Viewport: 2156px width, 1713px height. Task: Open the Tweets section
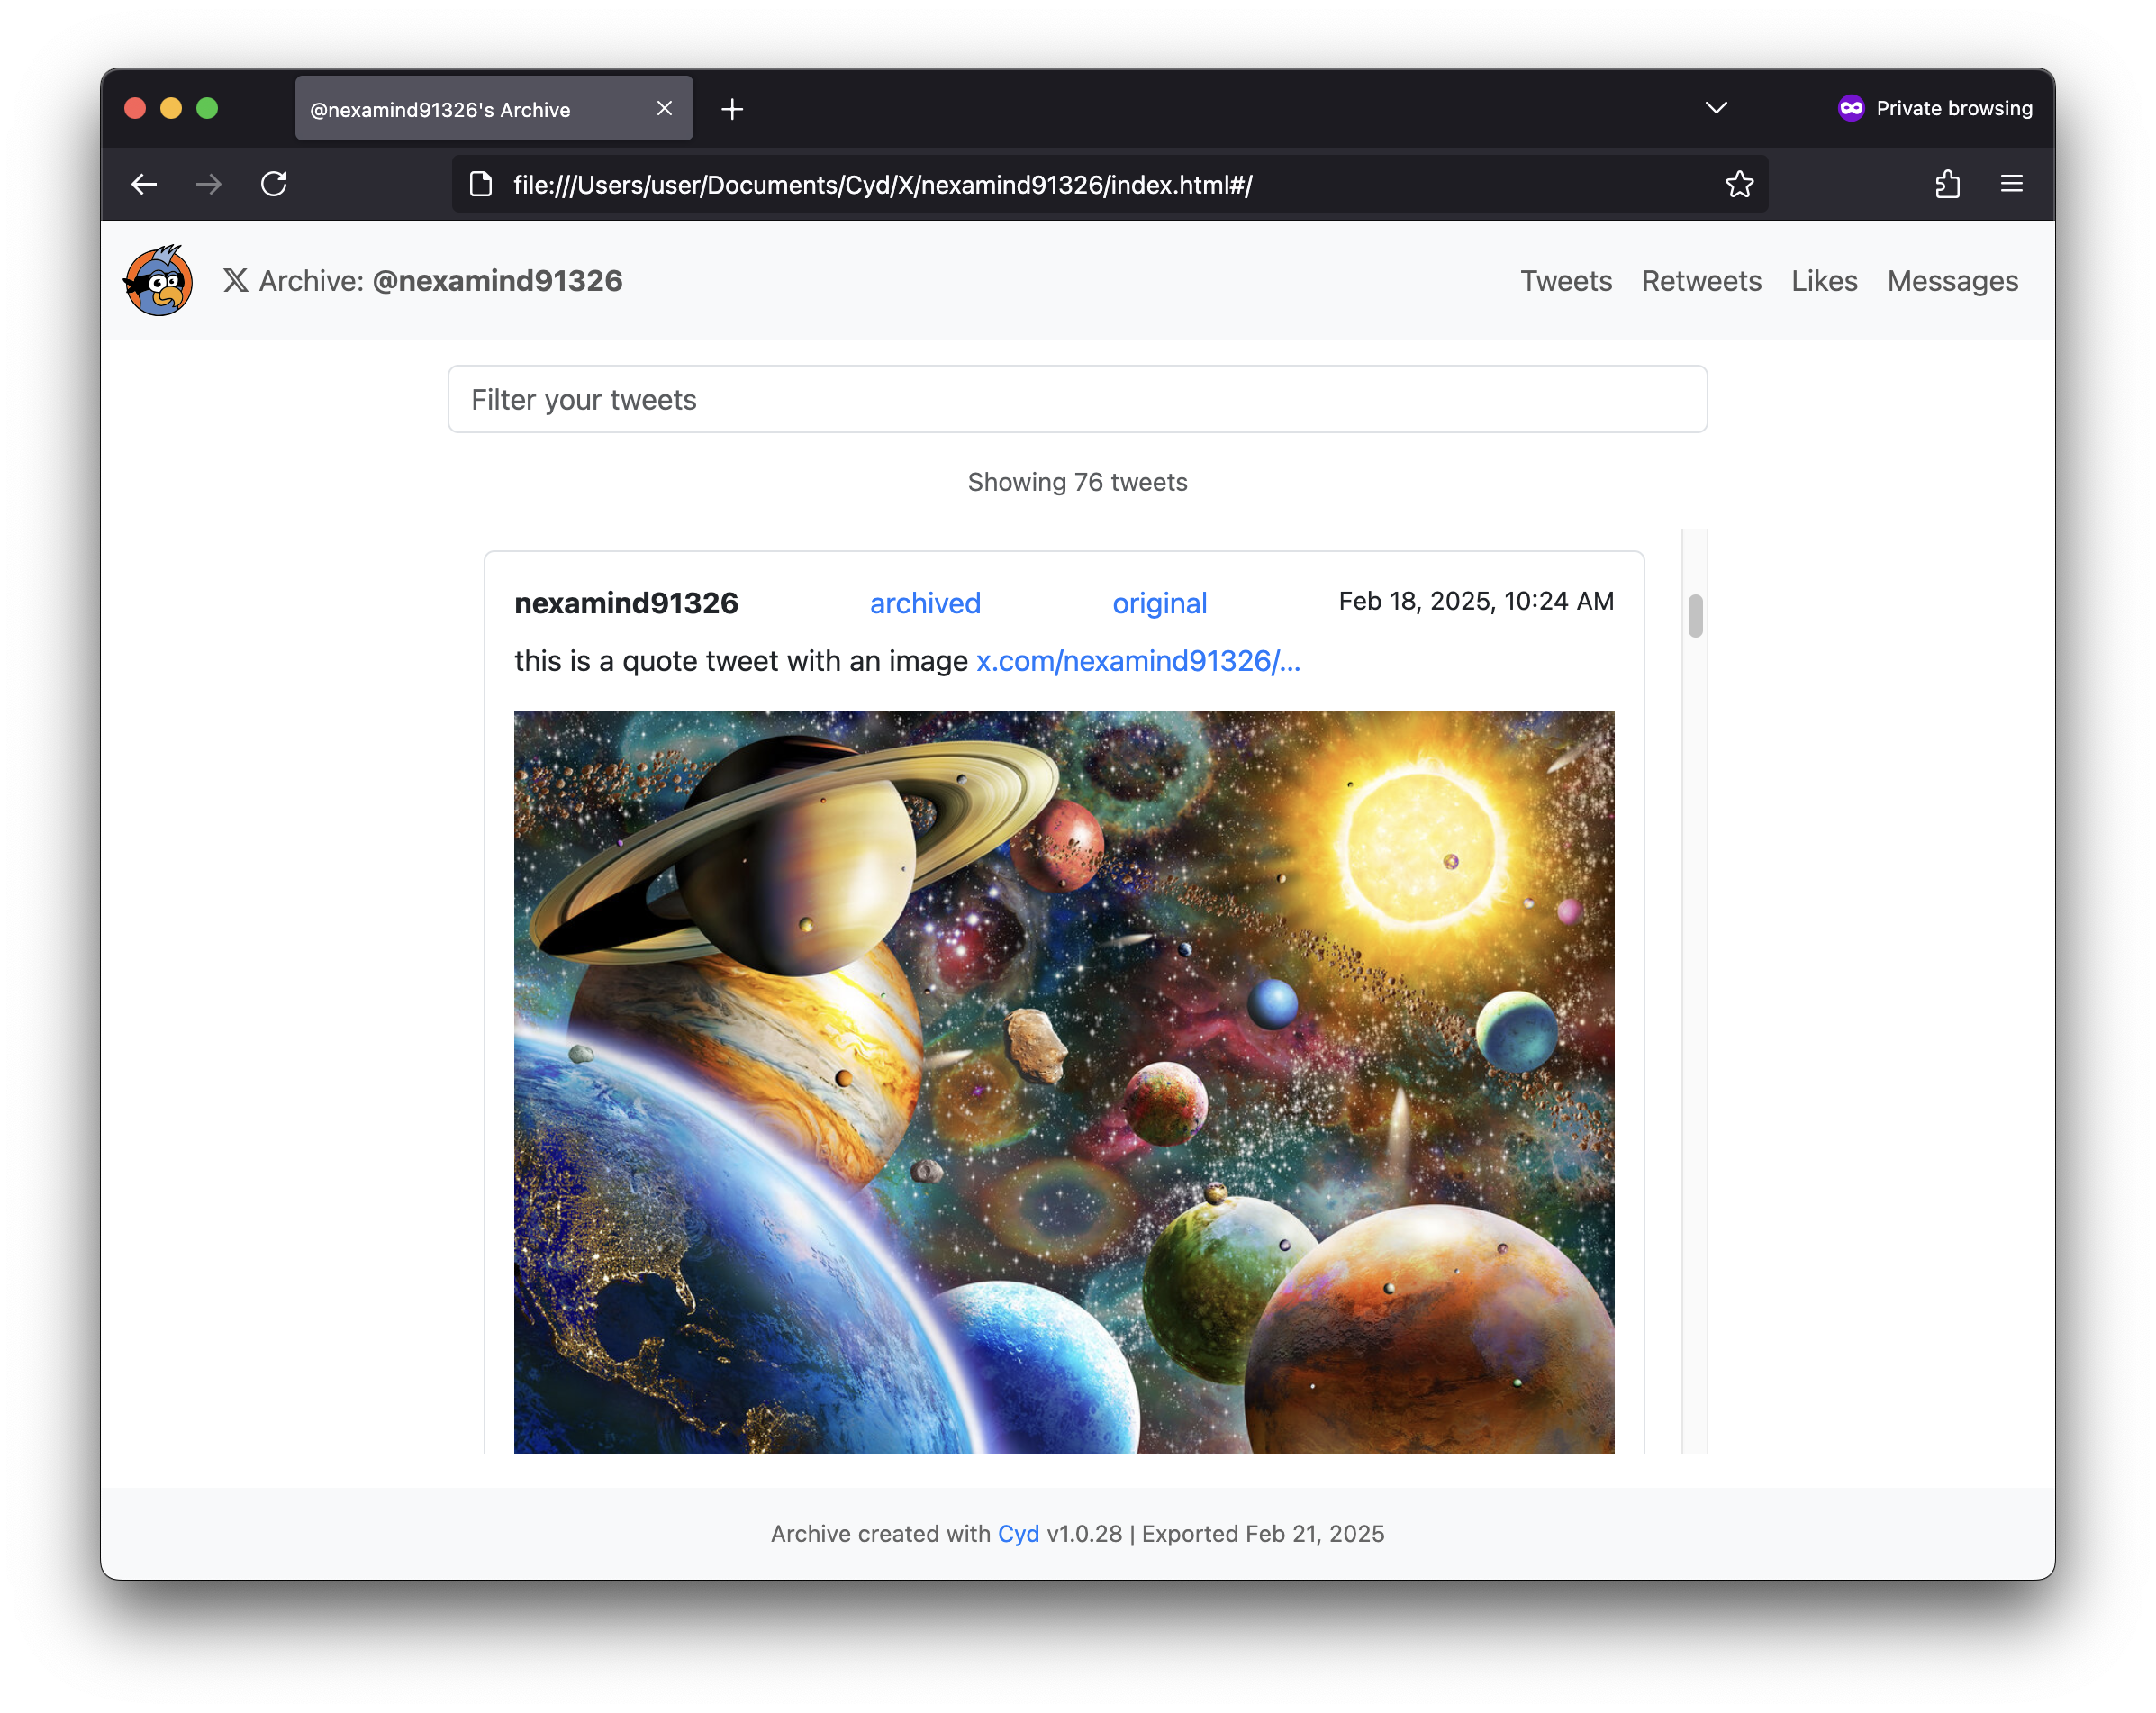click(x=1565, y=281)
